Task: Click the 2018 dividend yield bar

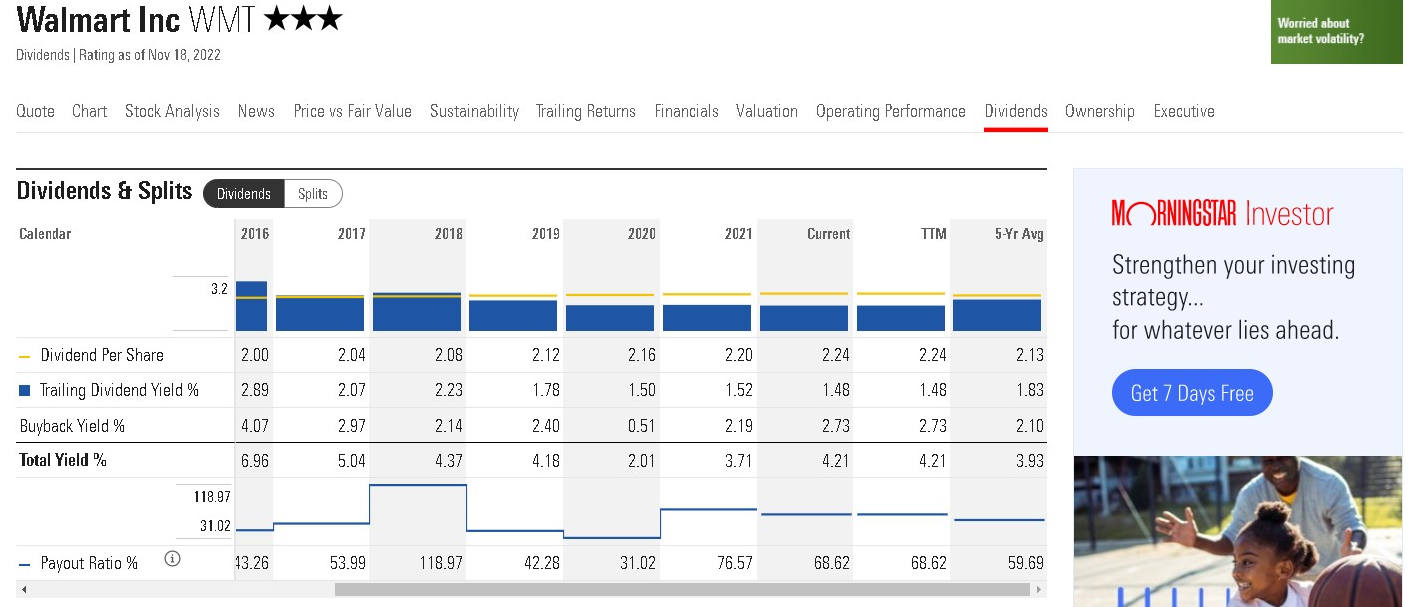Action: click(416, 312)
